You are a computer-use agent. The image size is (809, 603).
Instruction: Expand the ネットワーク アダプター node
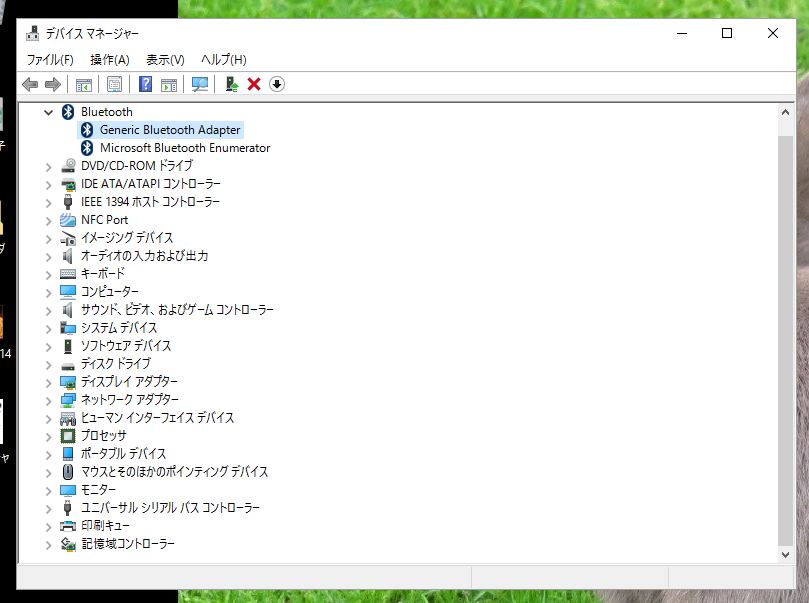click(48, 401)
